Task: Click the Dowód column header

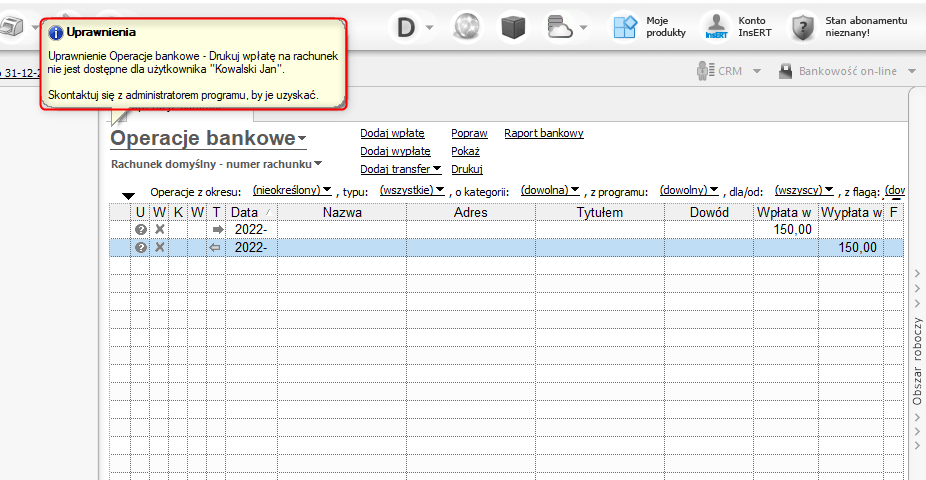Action: click(709, 212)
